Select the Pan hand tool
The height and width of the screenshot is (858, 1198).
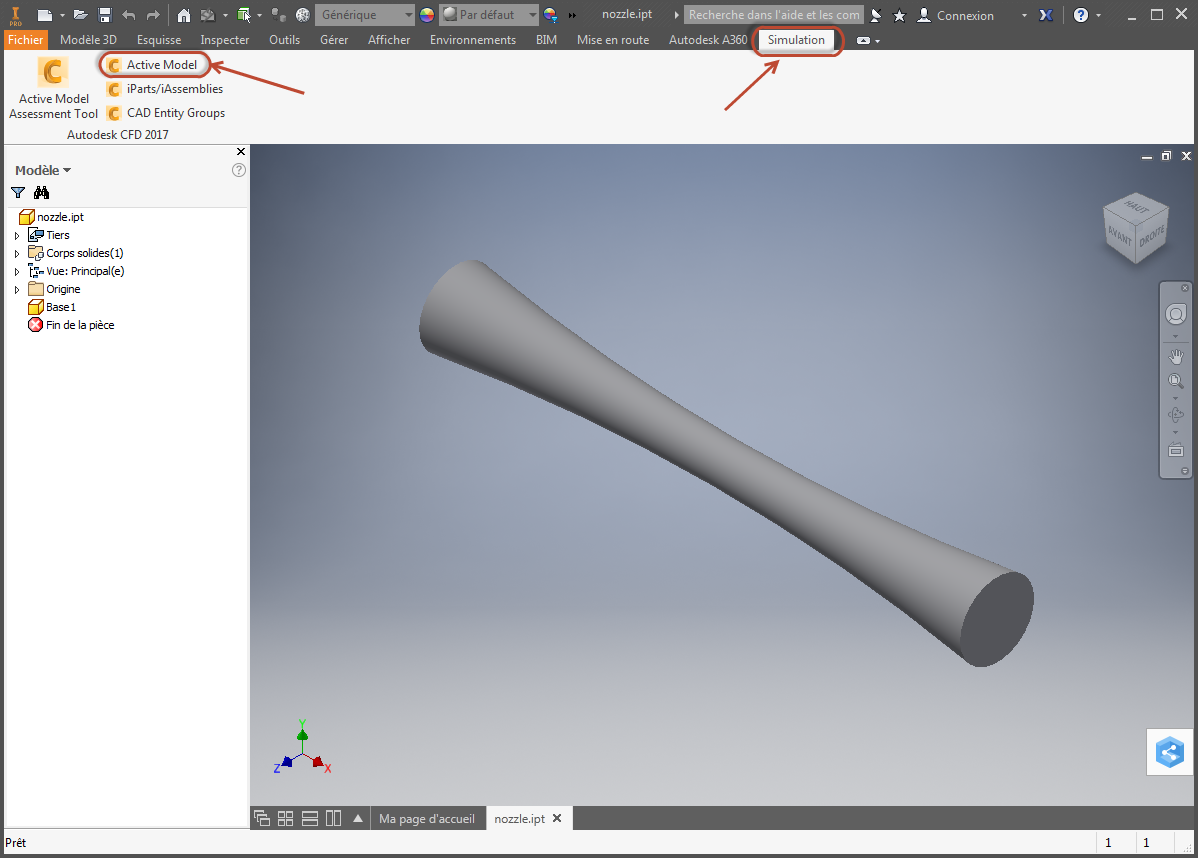coord(1175,357)
